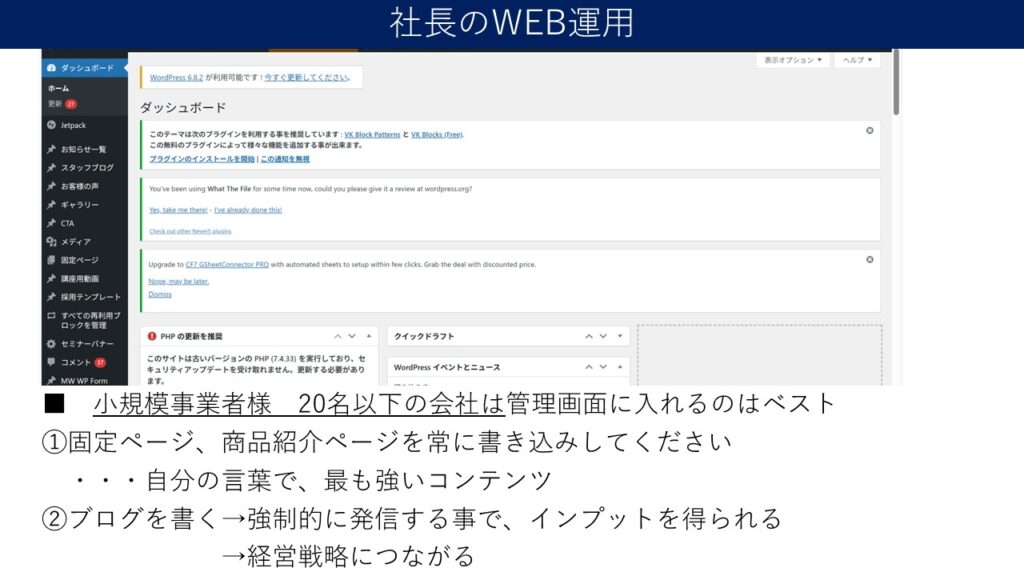The height and width of the screenshot is (576, 1024).
Task: Click the ダッシュボード gauge icon in sidebar
Action: pos(51,68)
